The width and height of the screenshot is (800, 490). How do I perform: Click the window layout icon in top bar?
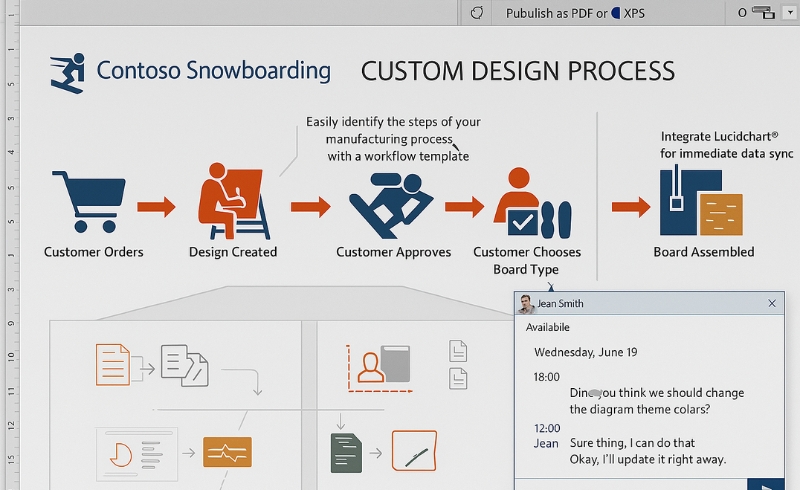tap(764, 12)
